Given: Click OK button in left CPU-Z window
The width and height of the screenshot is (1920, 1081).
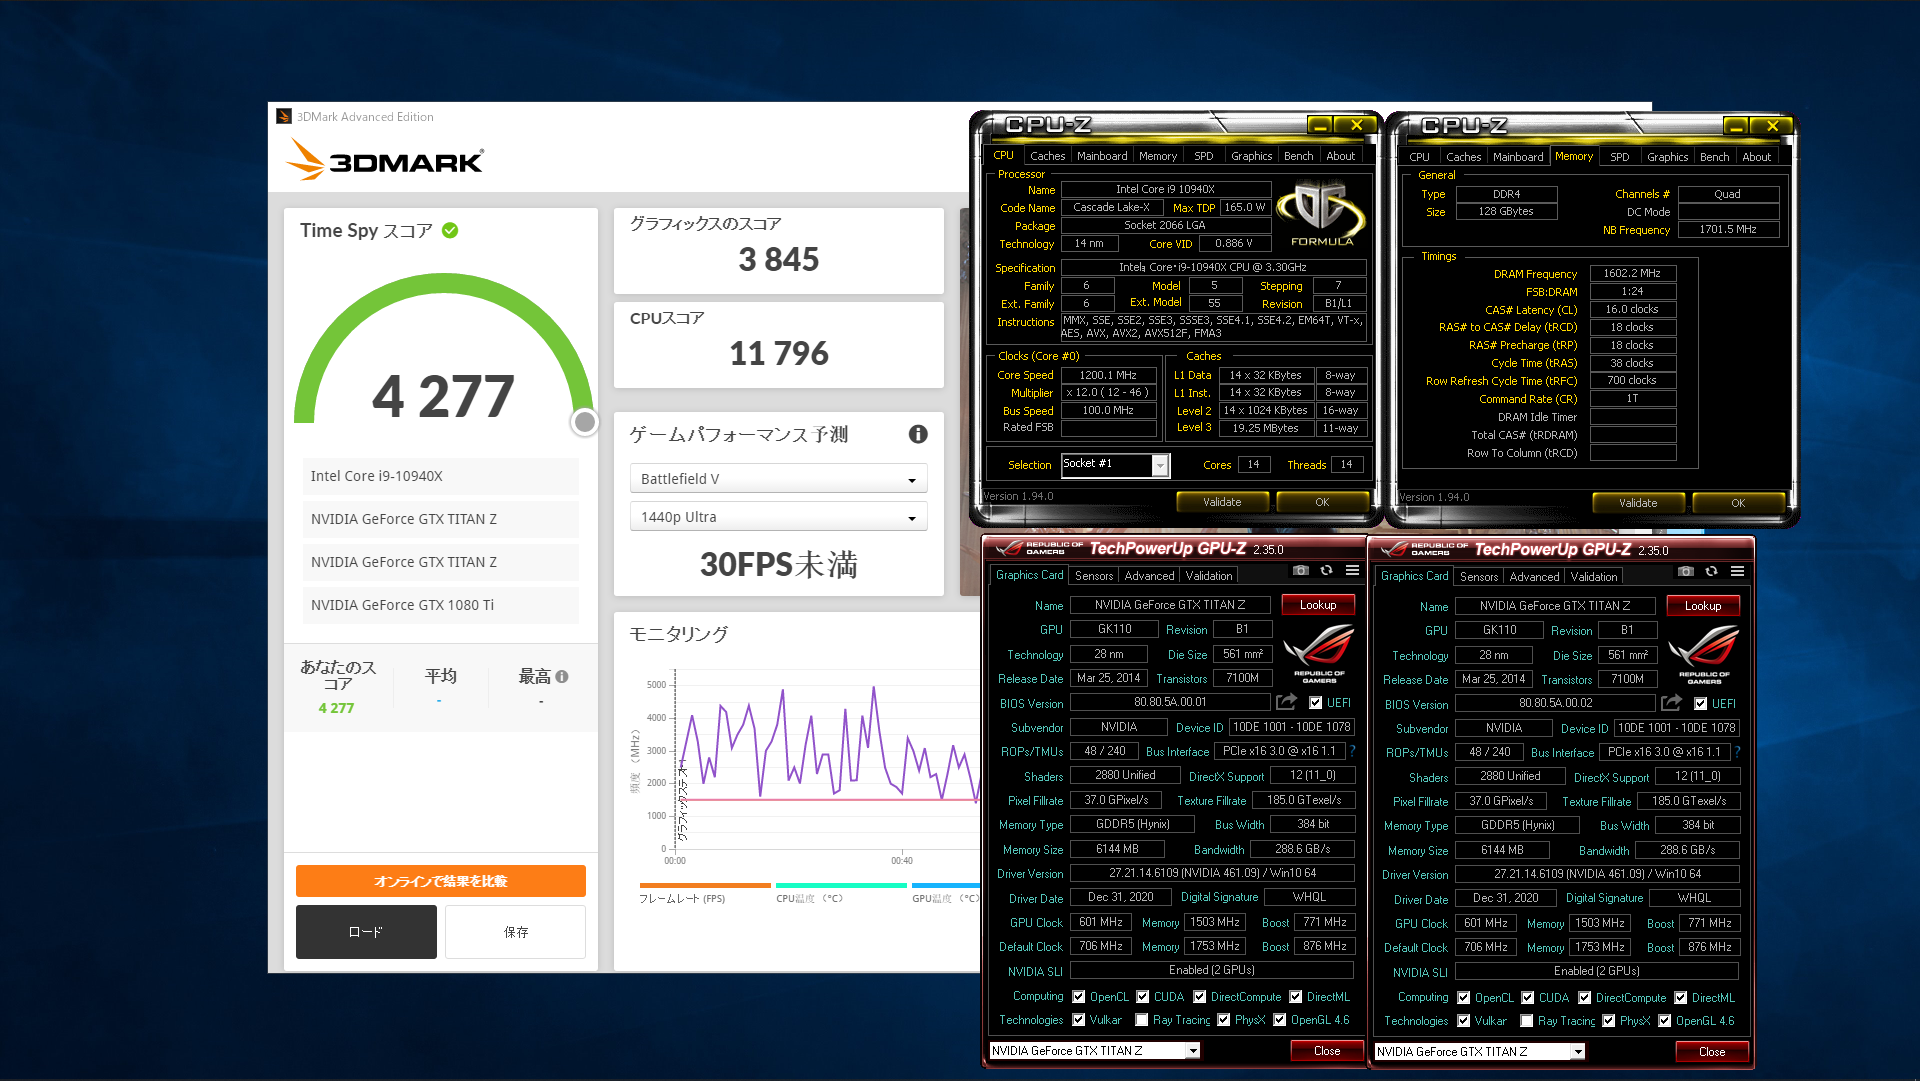Looking at the screenshot, I should [x=1321, y=502].
